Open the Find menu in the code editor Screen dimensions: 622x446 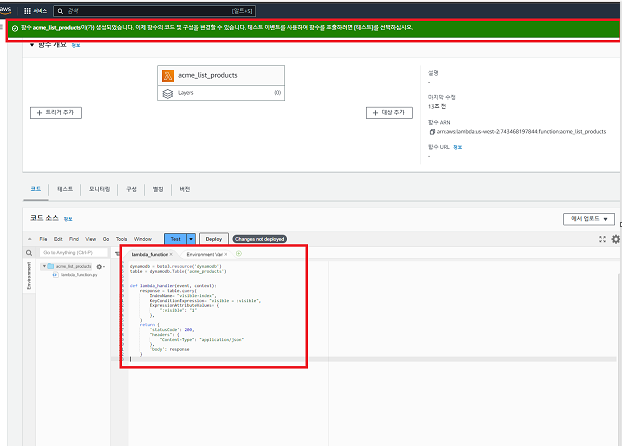[x=74, y=239]
